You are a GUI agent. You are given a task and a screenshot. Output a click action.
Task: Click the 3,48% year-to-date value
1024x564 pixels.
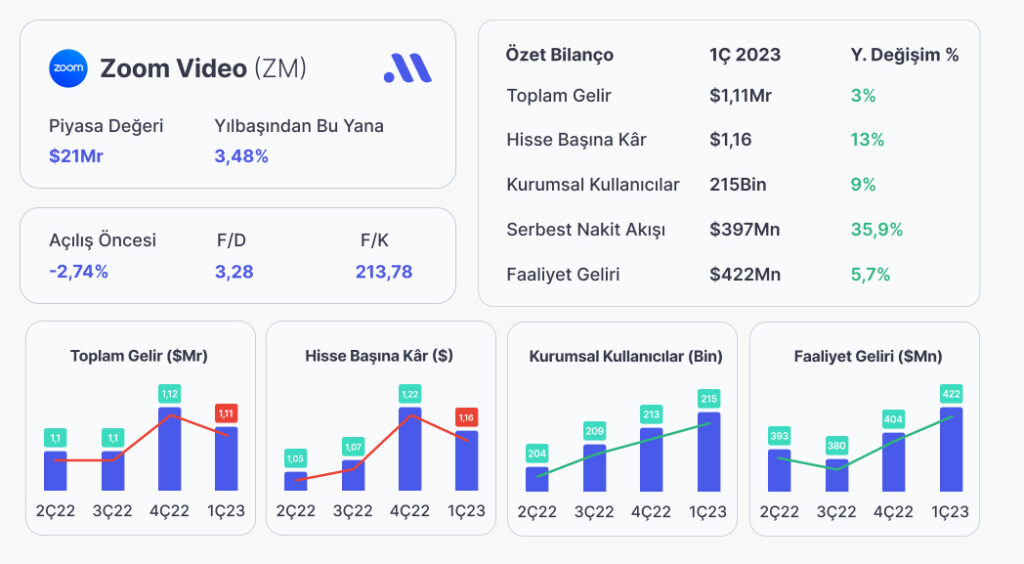pyautogui.click(x=242, y=156)
